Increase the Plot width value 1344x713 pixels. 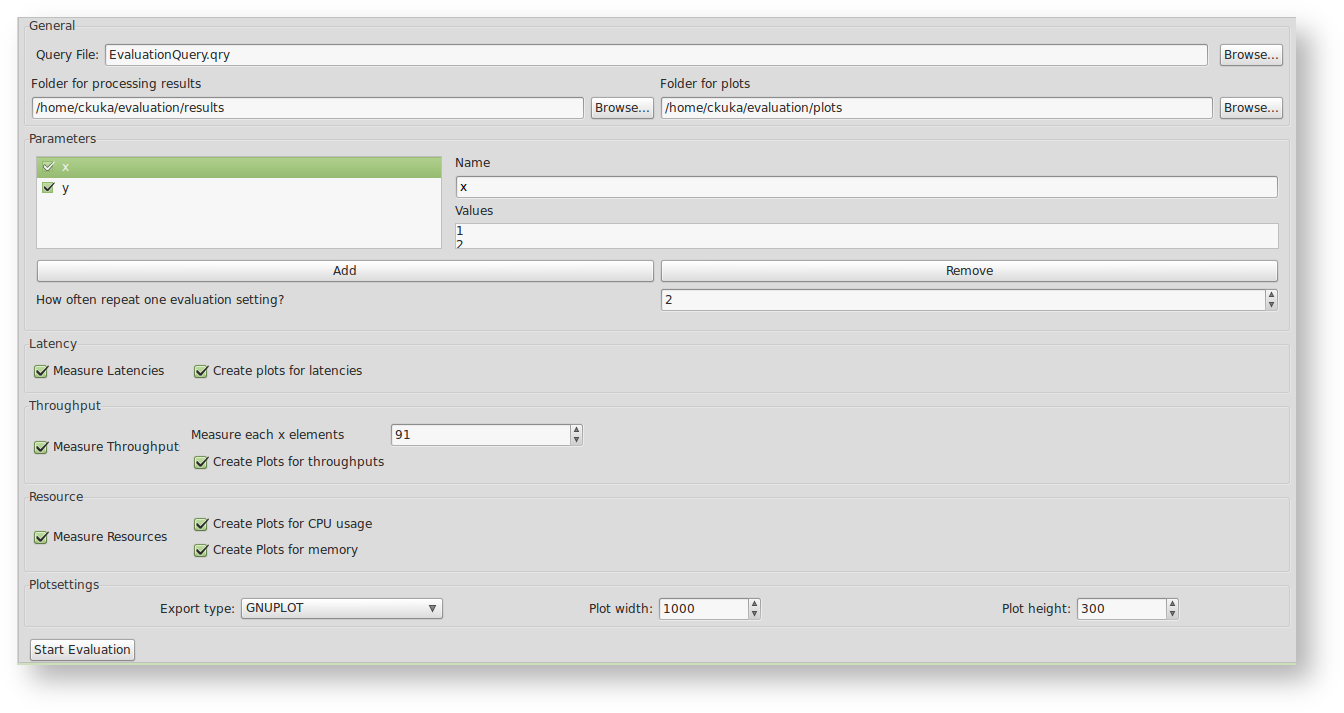click(754, 603)
